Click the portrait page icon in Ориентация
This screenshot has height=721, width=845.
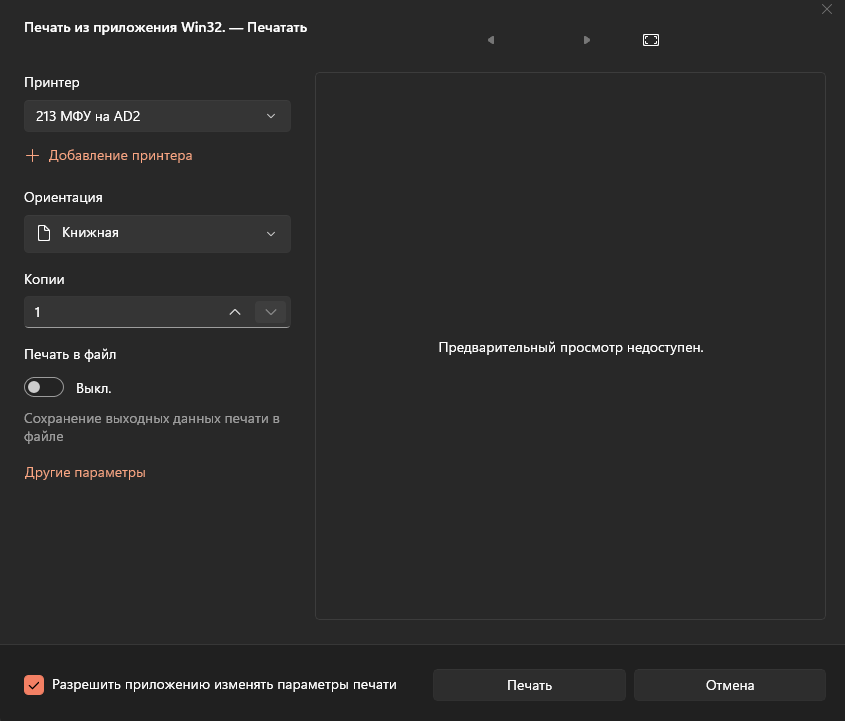coord(44,233)
